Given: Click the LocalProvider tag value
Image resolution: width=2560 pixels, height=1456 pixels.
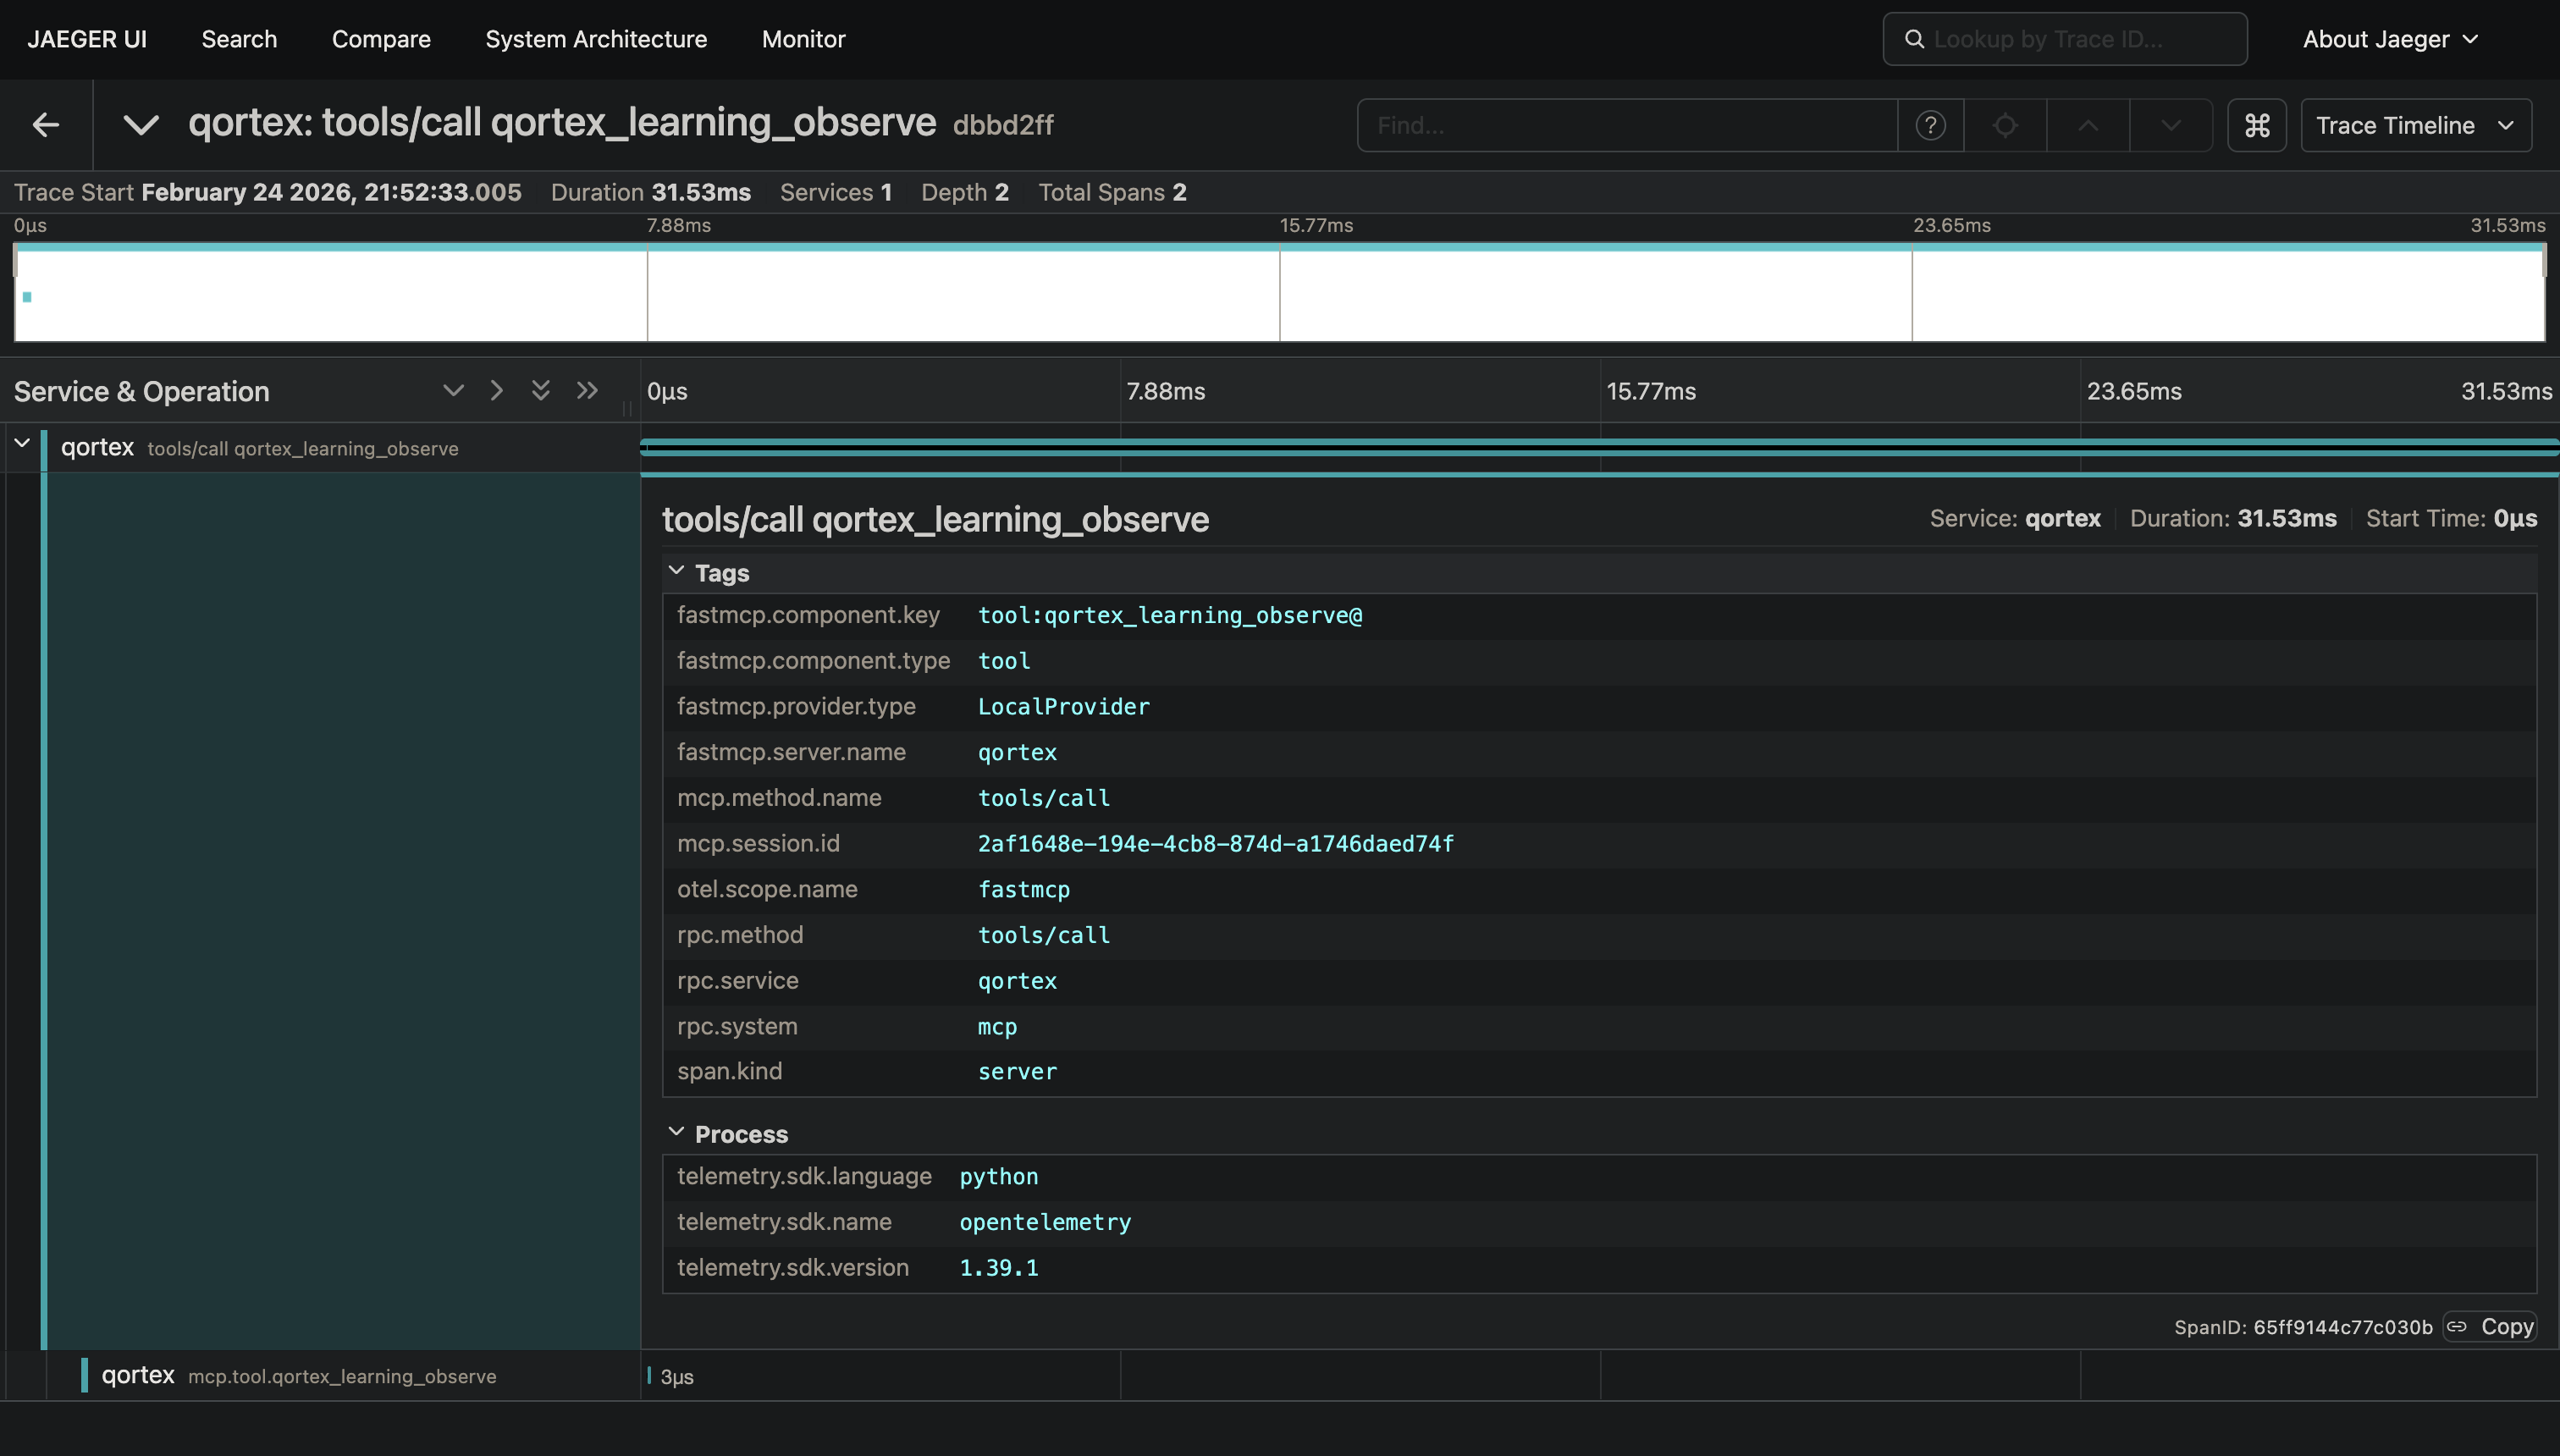Looking at the screenshot, I should pos(1063,707).
